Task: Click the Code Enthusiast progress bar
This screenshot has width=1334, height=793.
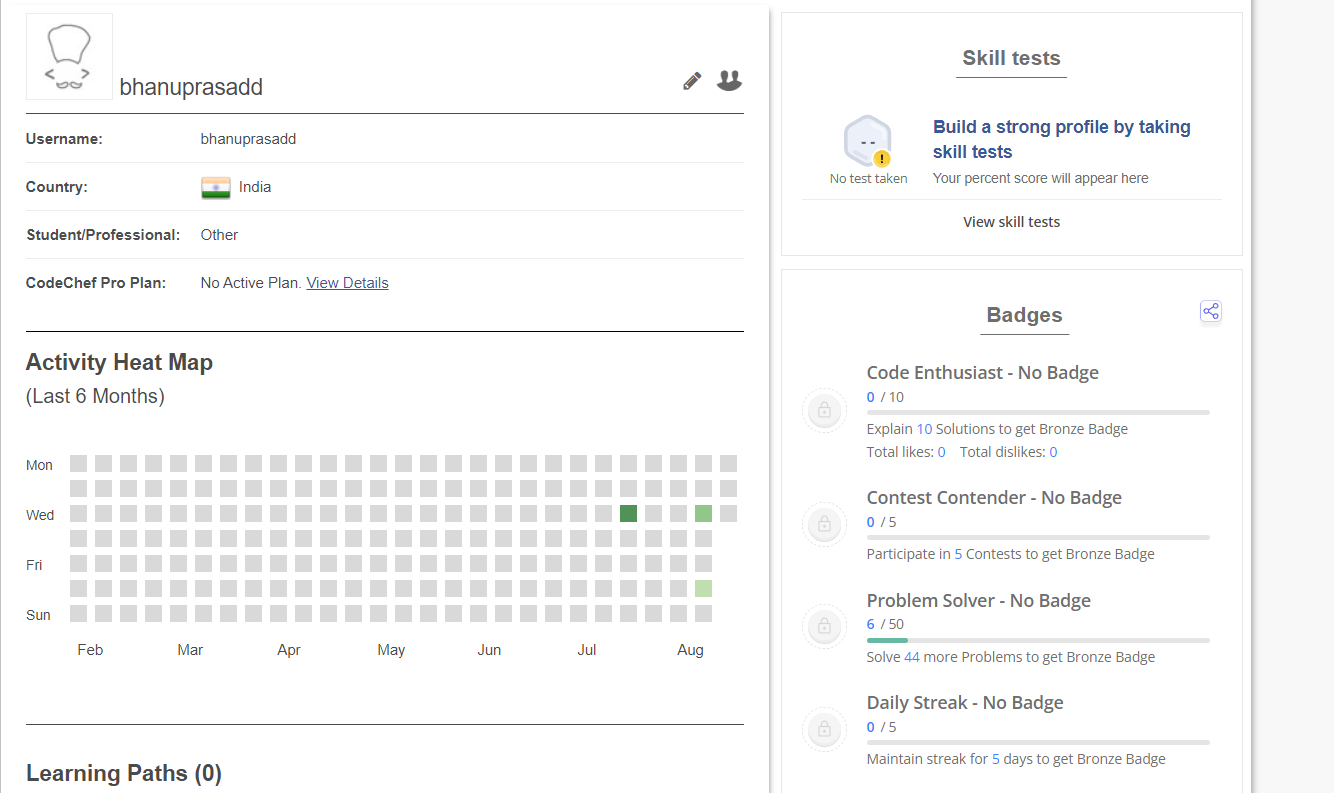Action: click(x=1037, y=412)
